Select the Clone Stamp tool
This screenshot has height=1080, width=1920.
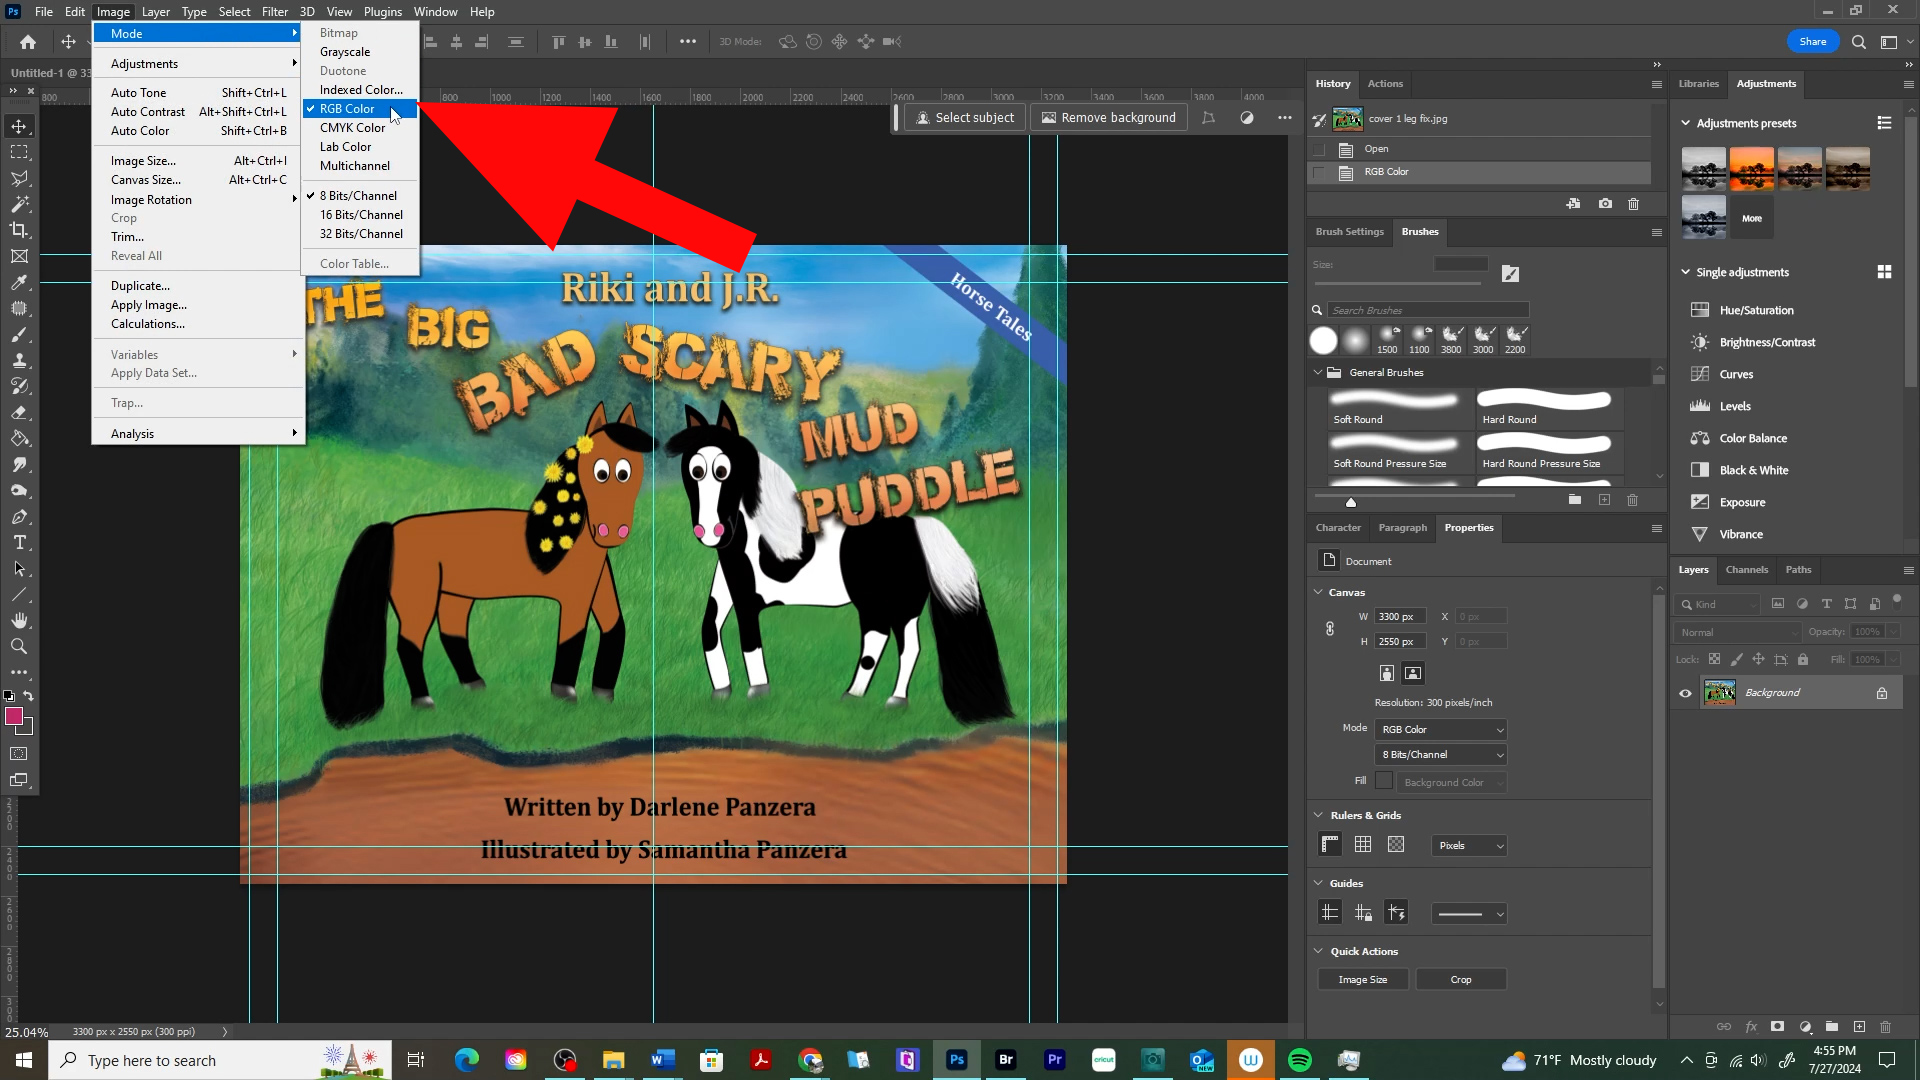[x=19, y=360]
